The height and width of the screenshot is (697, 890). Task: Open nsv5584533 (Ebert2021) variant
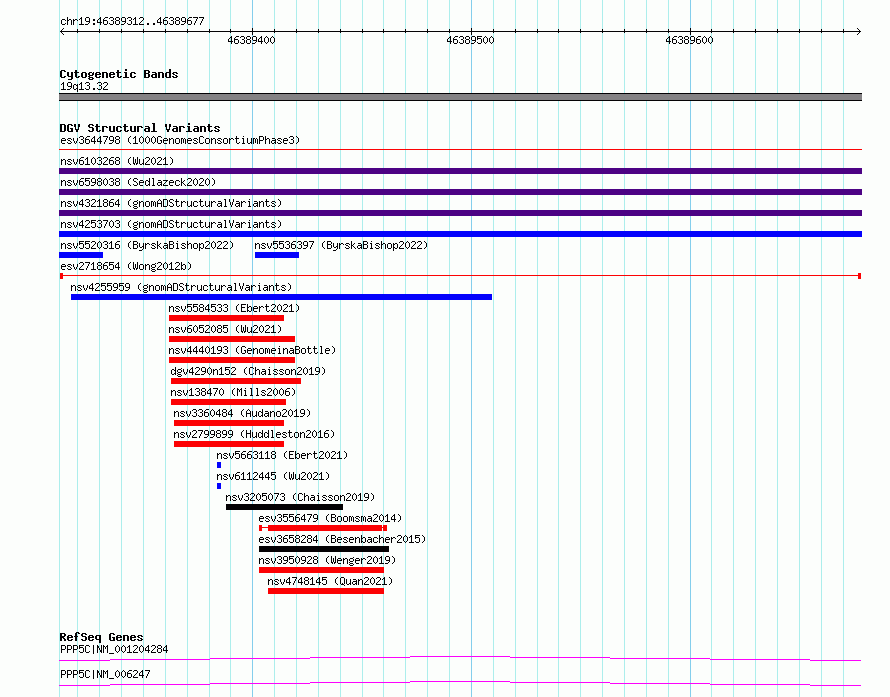point(234,308)
